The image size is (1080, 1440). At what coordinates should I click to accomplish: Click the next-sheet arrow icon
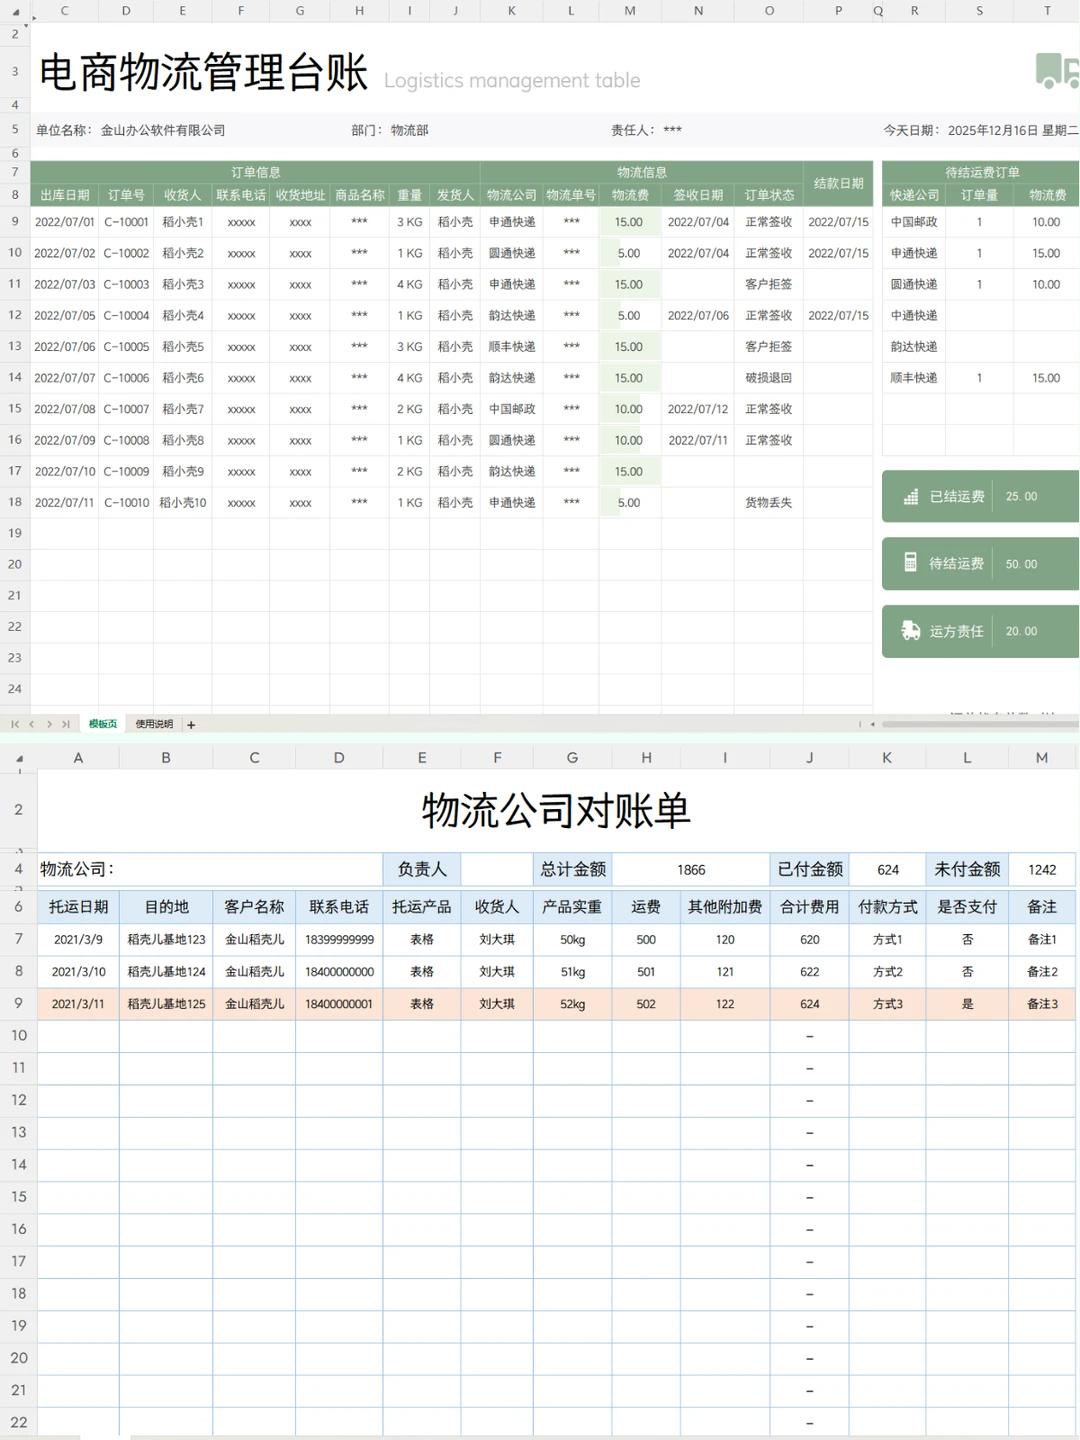point(48,723)
